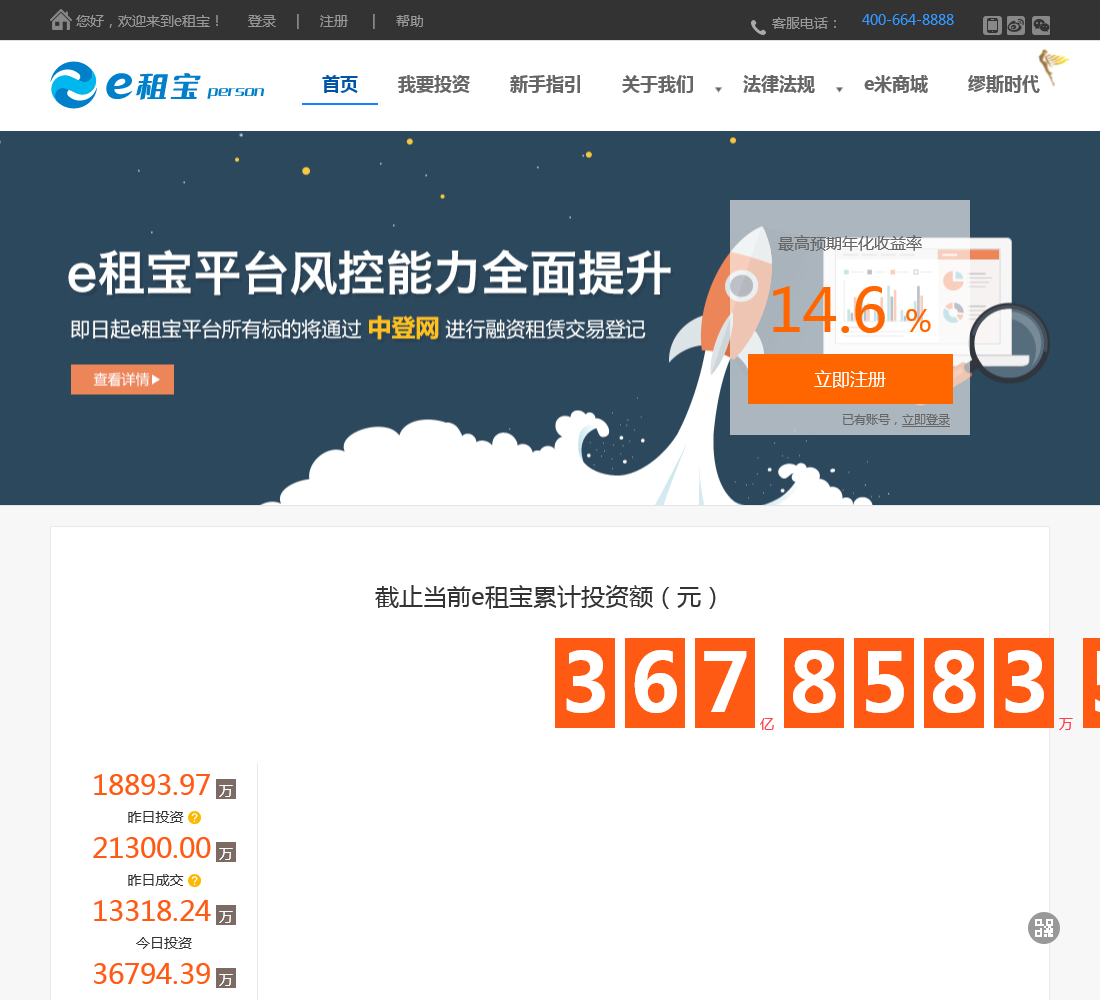Screen dimensions: 1100x1000
Task: Click the 36794.39 万 value
Action: pos(164,975)
